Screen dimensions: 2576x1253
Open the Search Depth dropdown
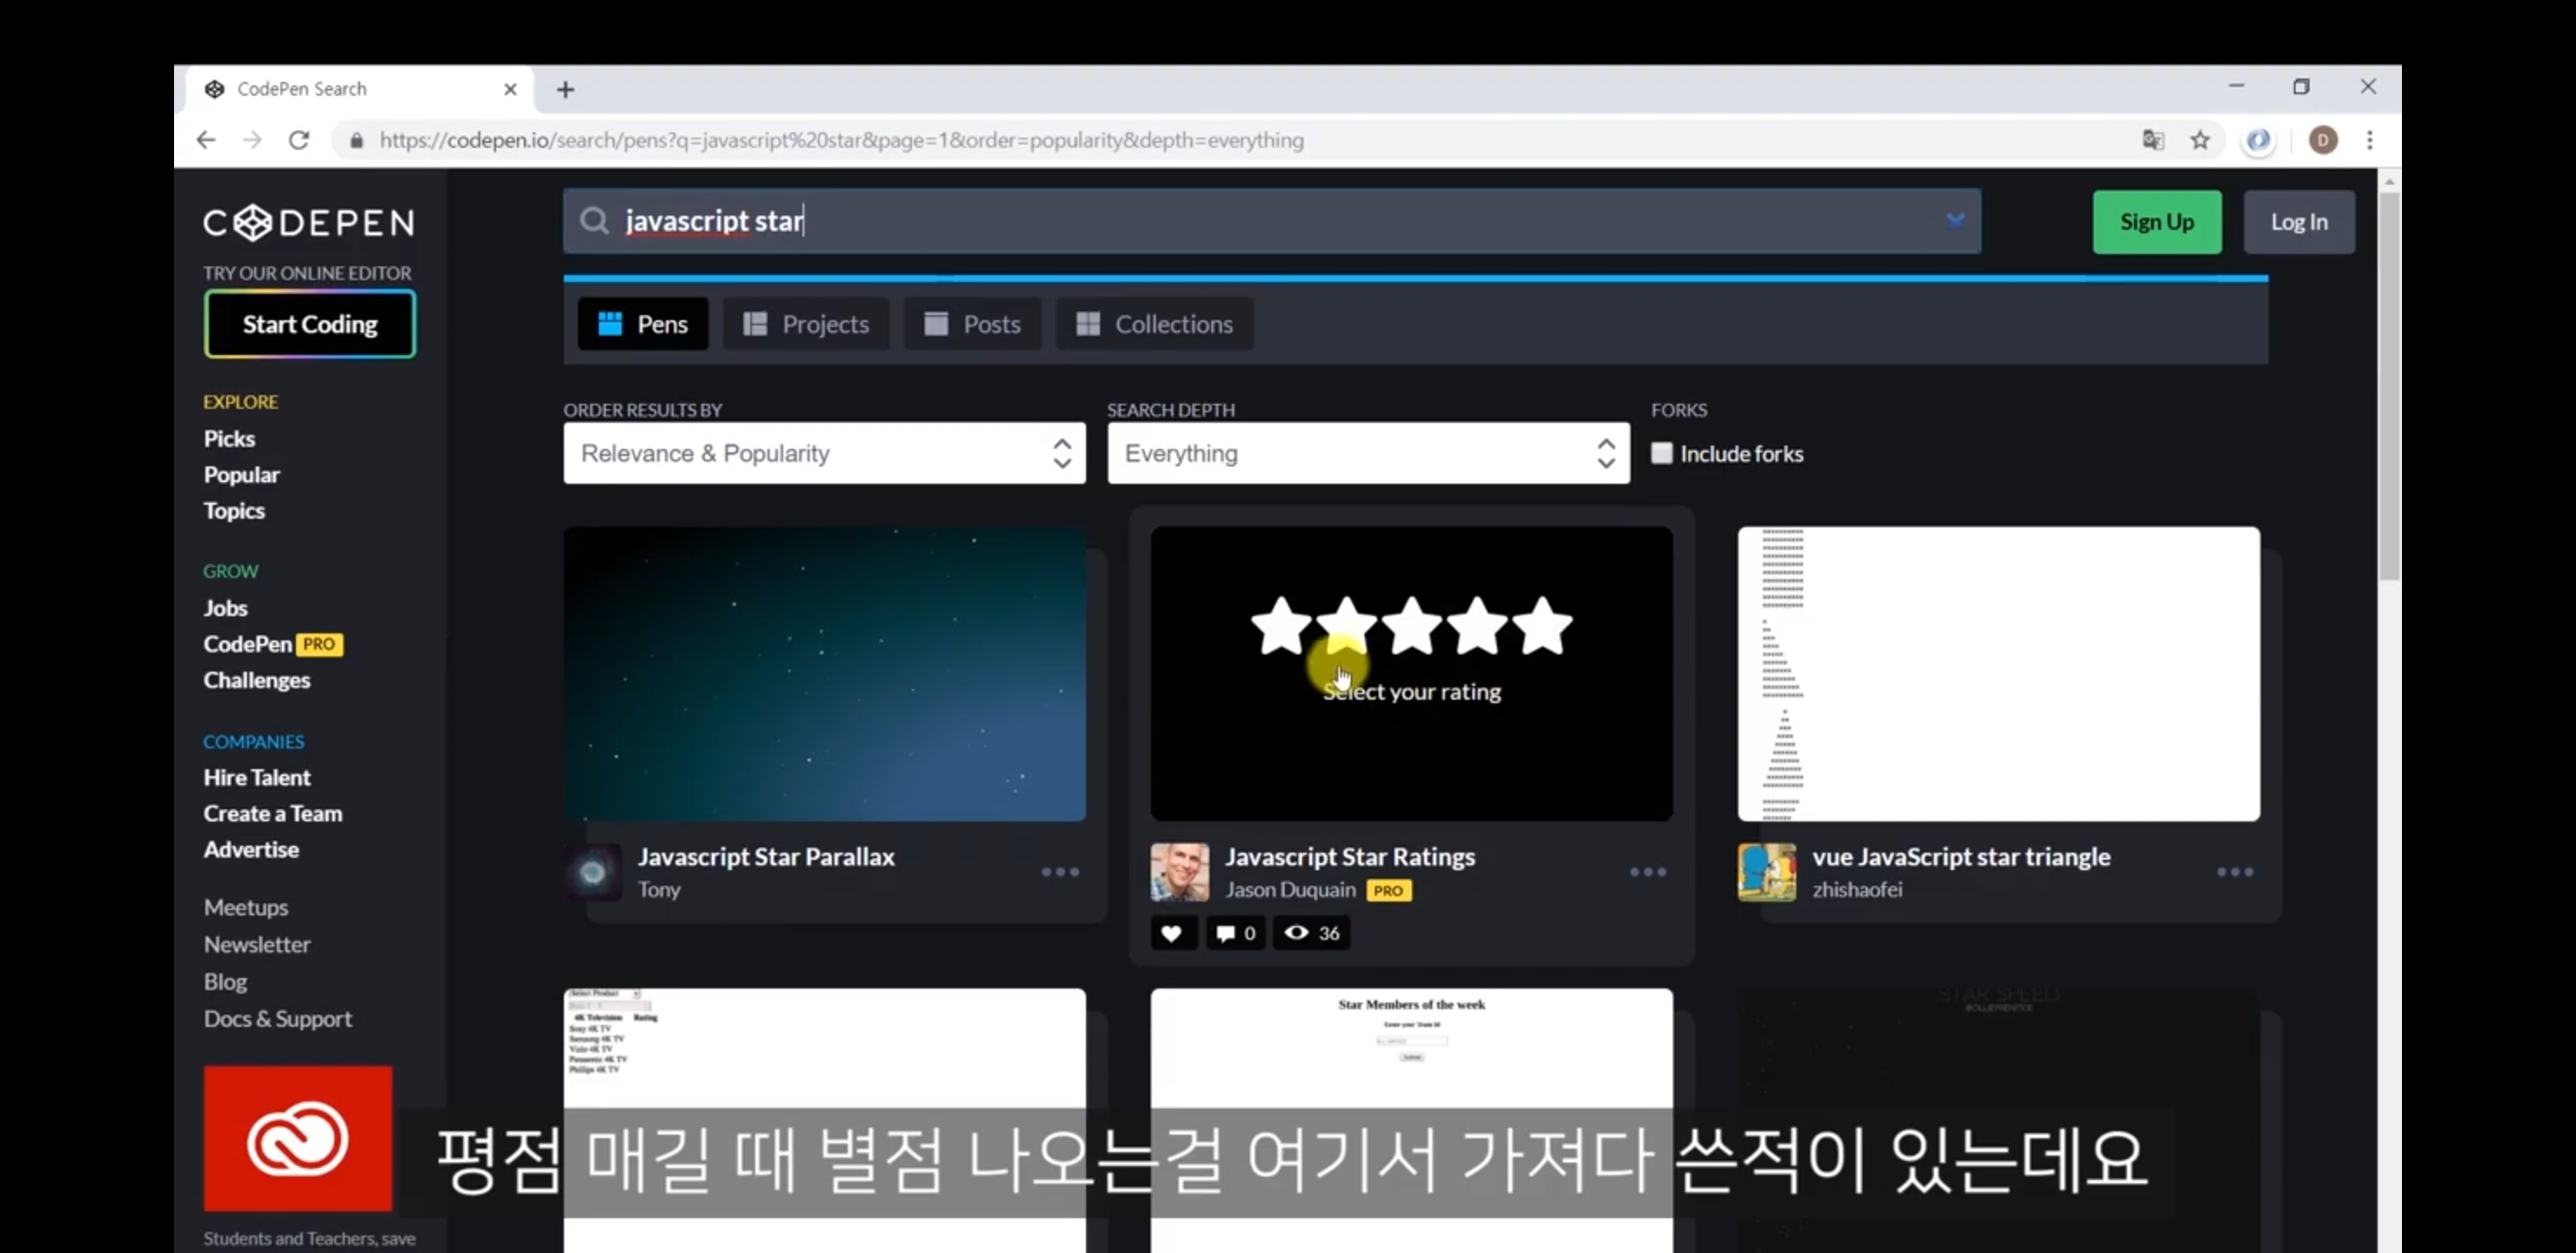(x=1368, y=453)
